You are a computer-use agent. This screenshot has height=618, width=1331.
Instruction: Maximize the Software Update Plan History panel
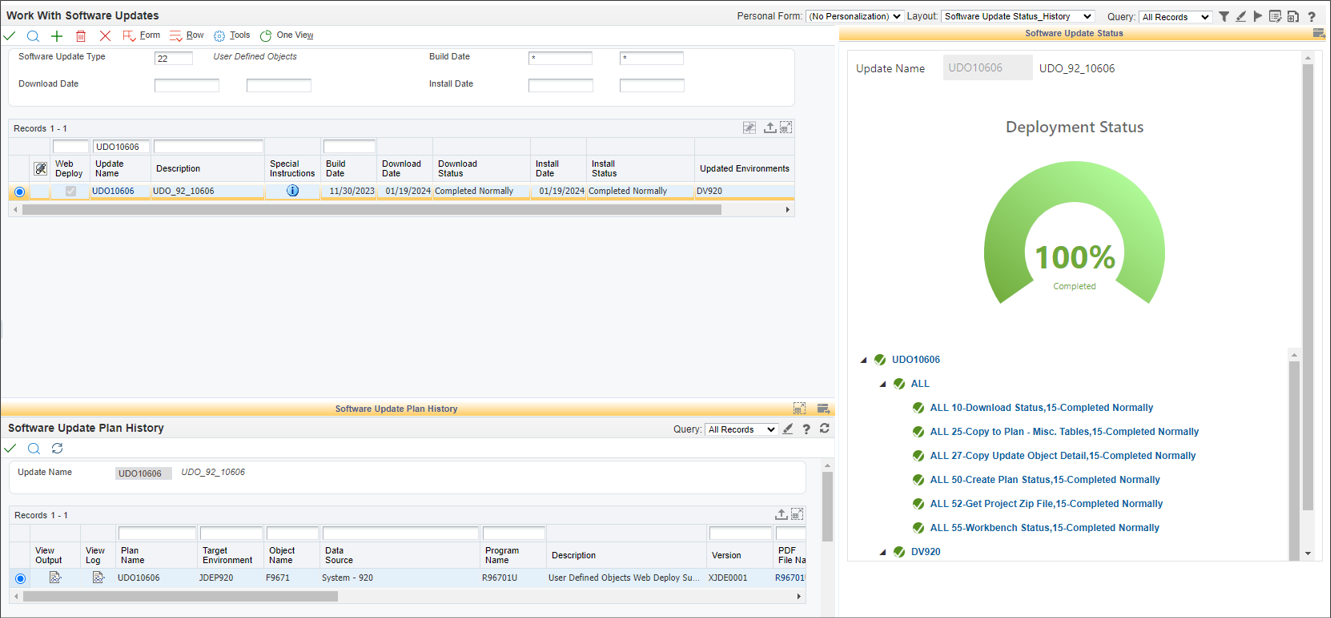(799, 408)
